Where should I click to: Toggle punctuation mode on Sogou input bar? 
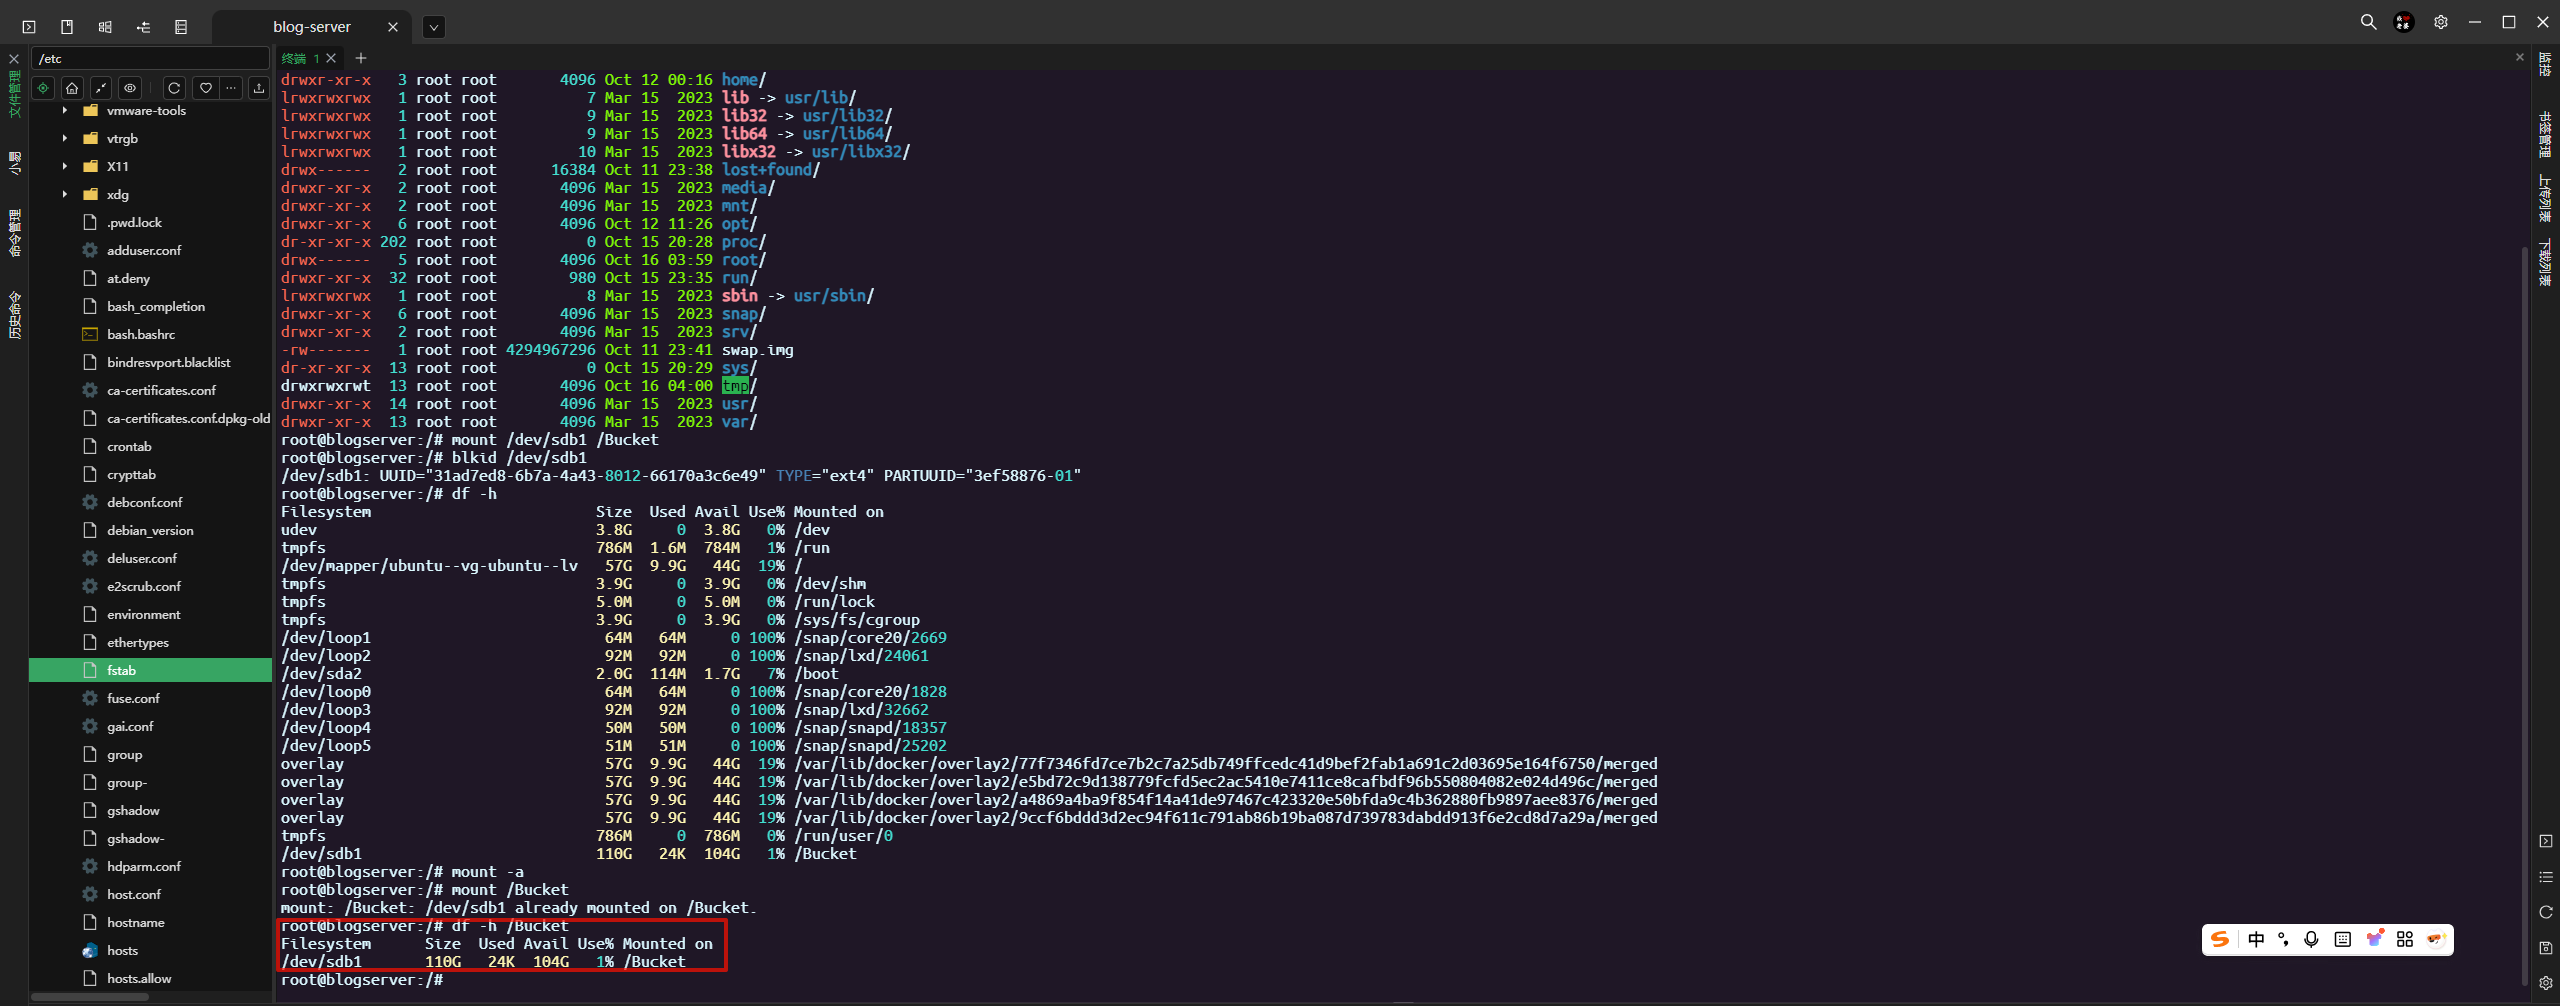[2283, 939]
